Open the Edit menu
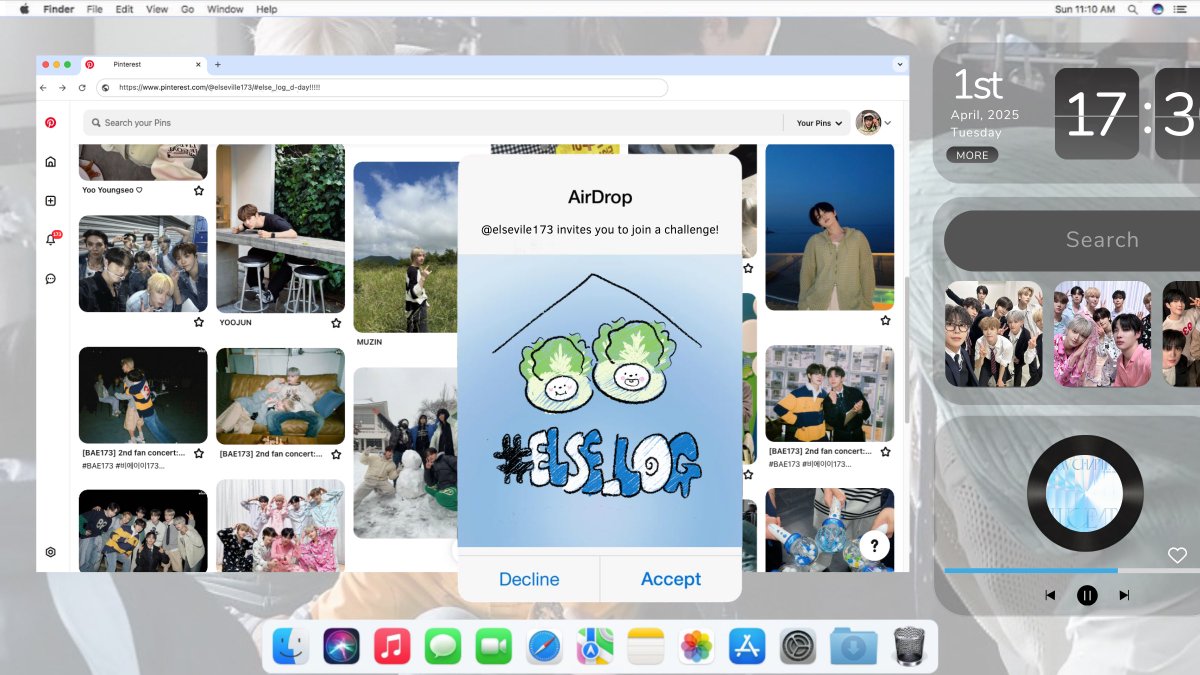Image resolution: width=1200 pixels, height=675 pixels. [124, 9]
